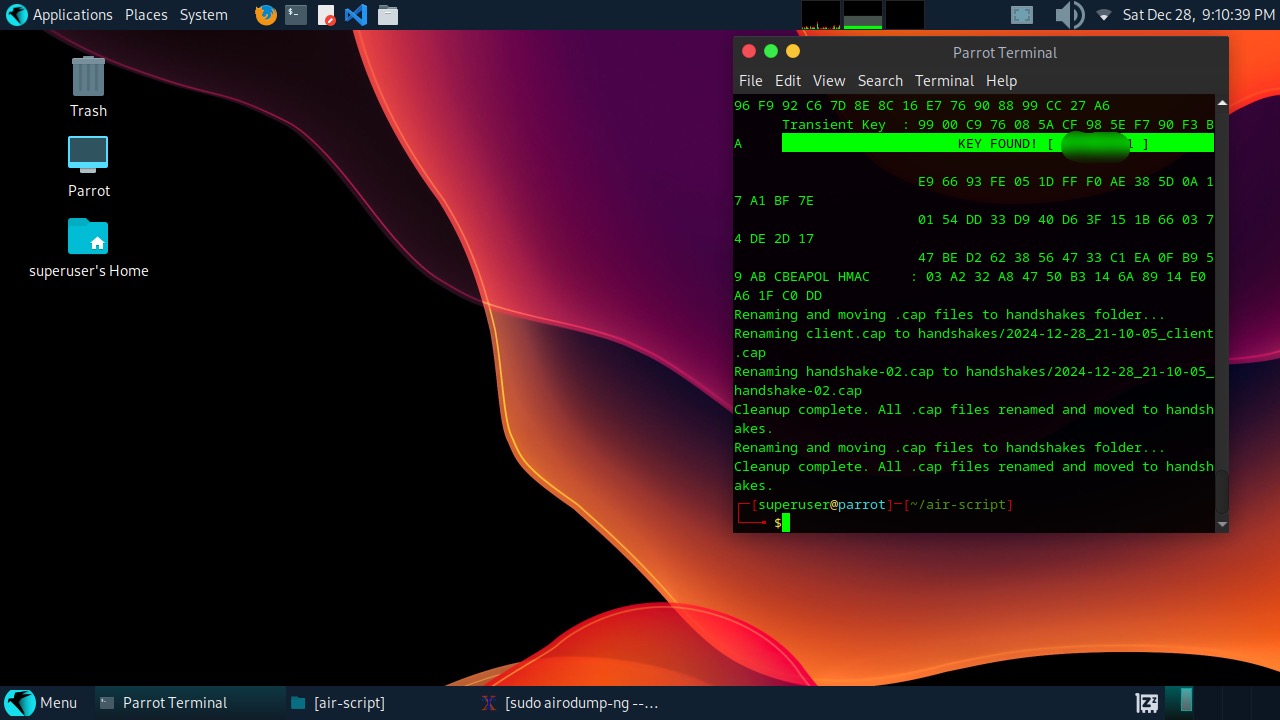Click the volume speaker icon
The height and width of the screenshot is (720, 1280).
click(x=1069, y=15)
